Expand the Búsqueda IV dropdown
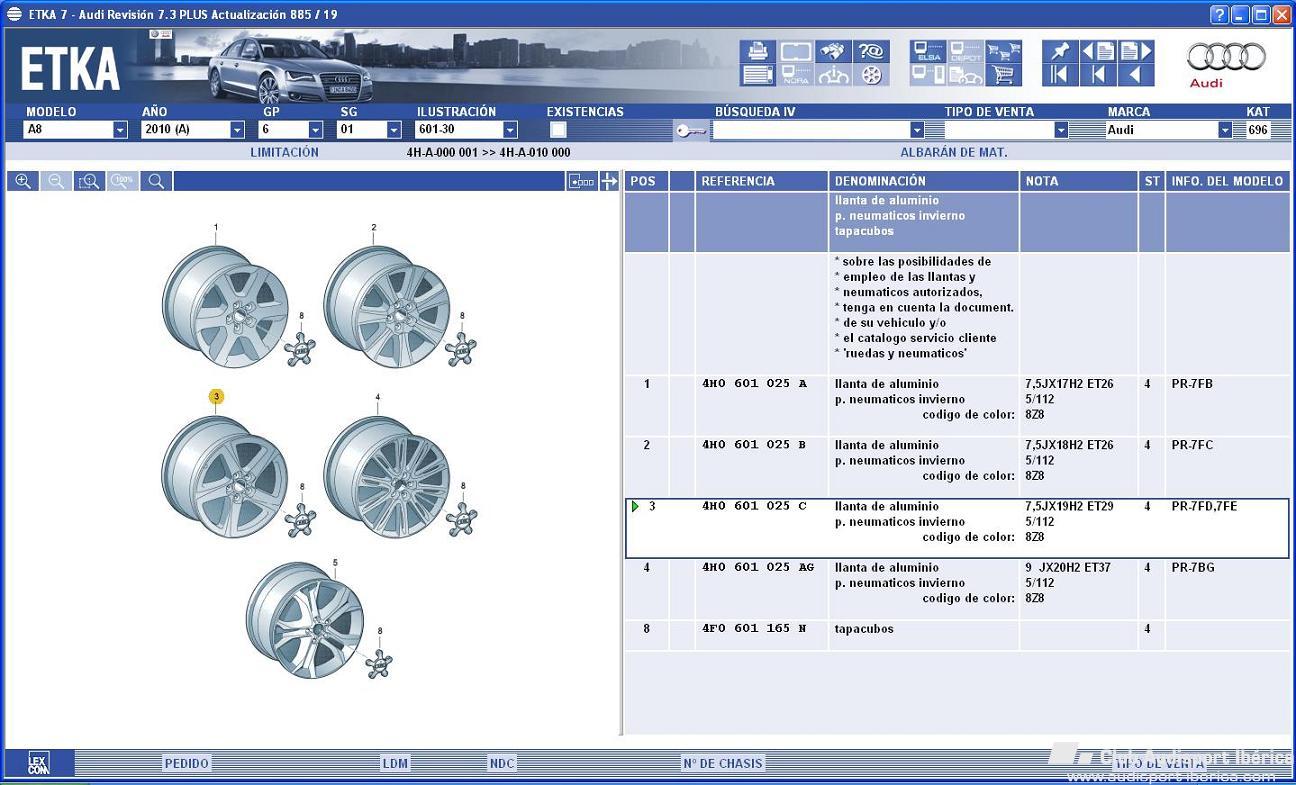 pyautogui.click(x=917, y=130)
